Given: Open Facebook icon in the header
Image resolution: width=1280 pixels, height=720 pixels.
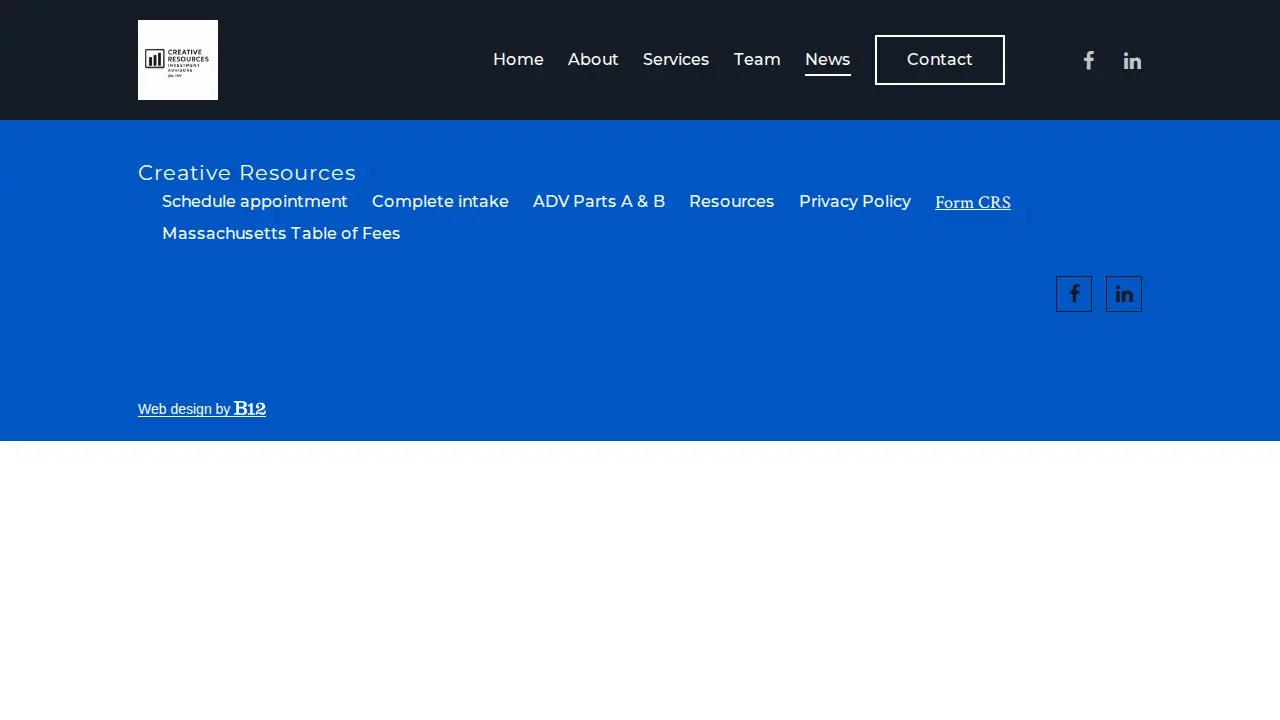Looking at the screenshot, I should [x=1089, y=60].
